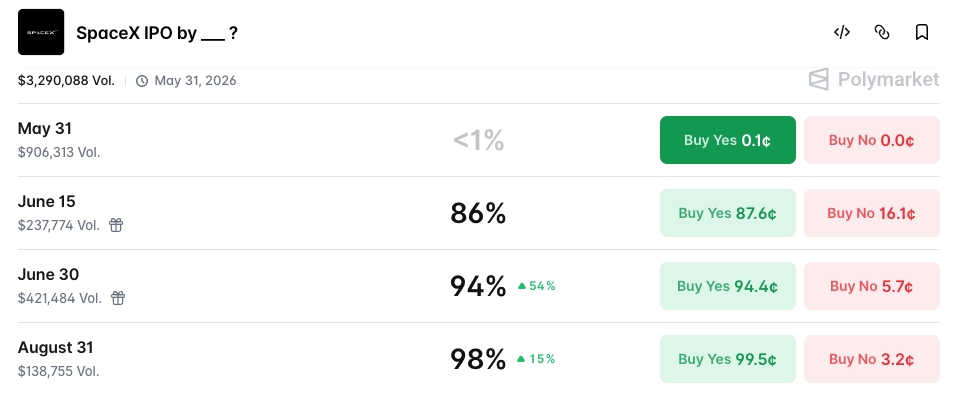Buy No at 0.0¢ for May 31
This screenshot has height=393, width=954.
click(x=872, y=140)
